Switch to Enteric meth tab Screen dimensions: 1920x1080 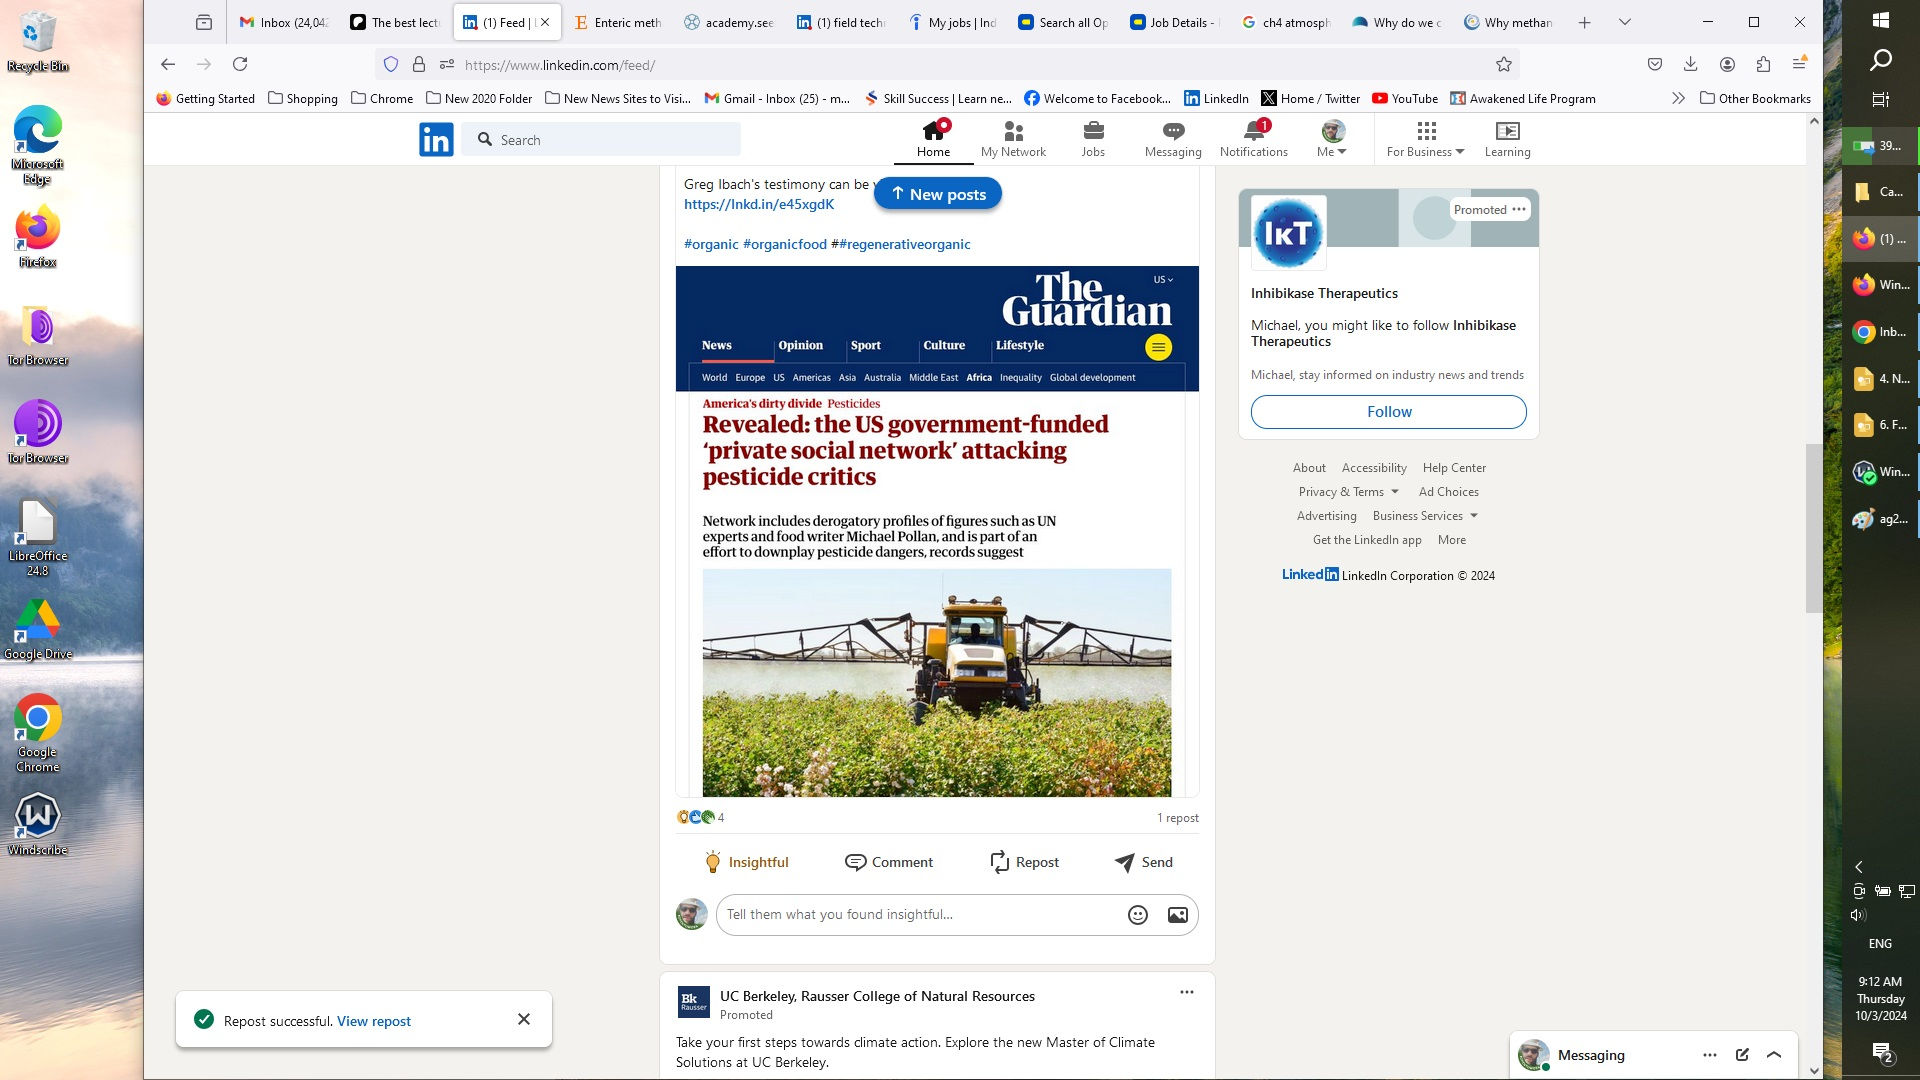(617, 22)
